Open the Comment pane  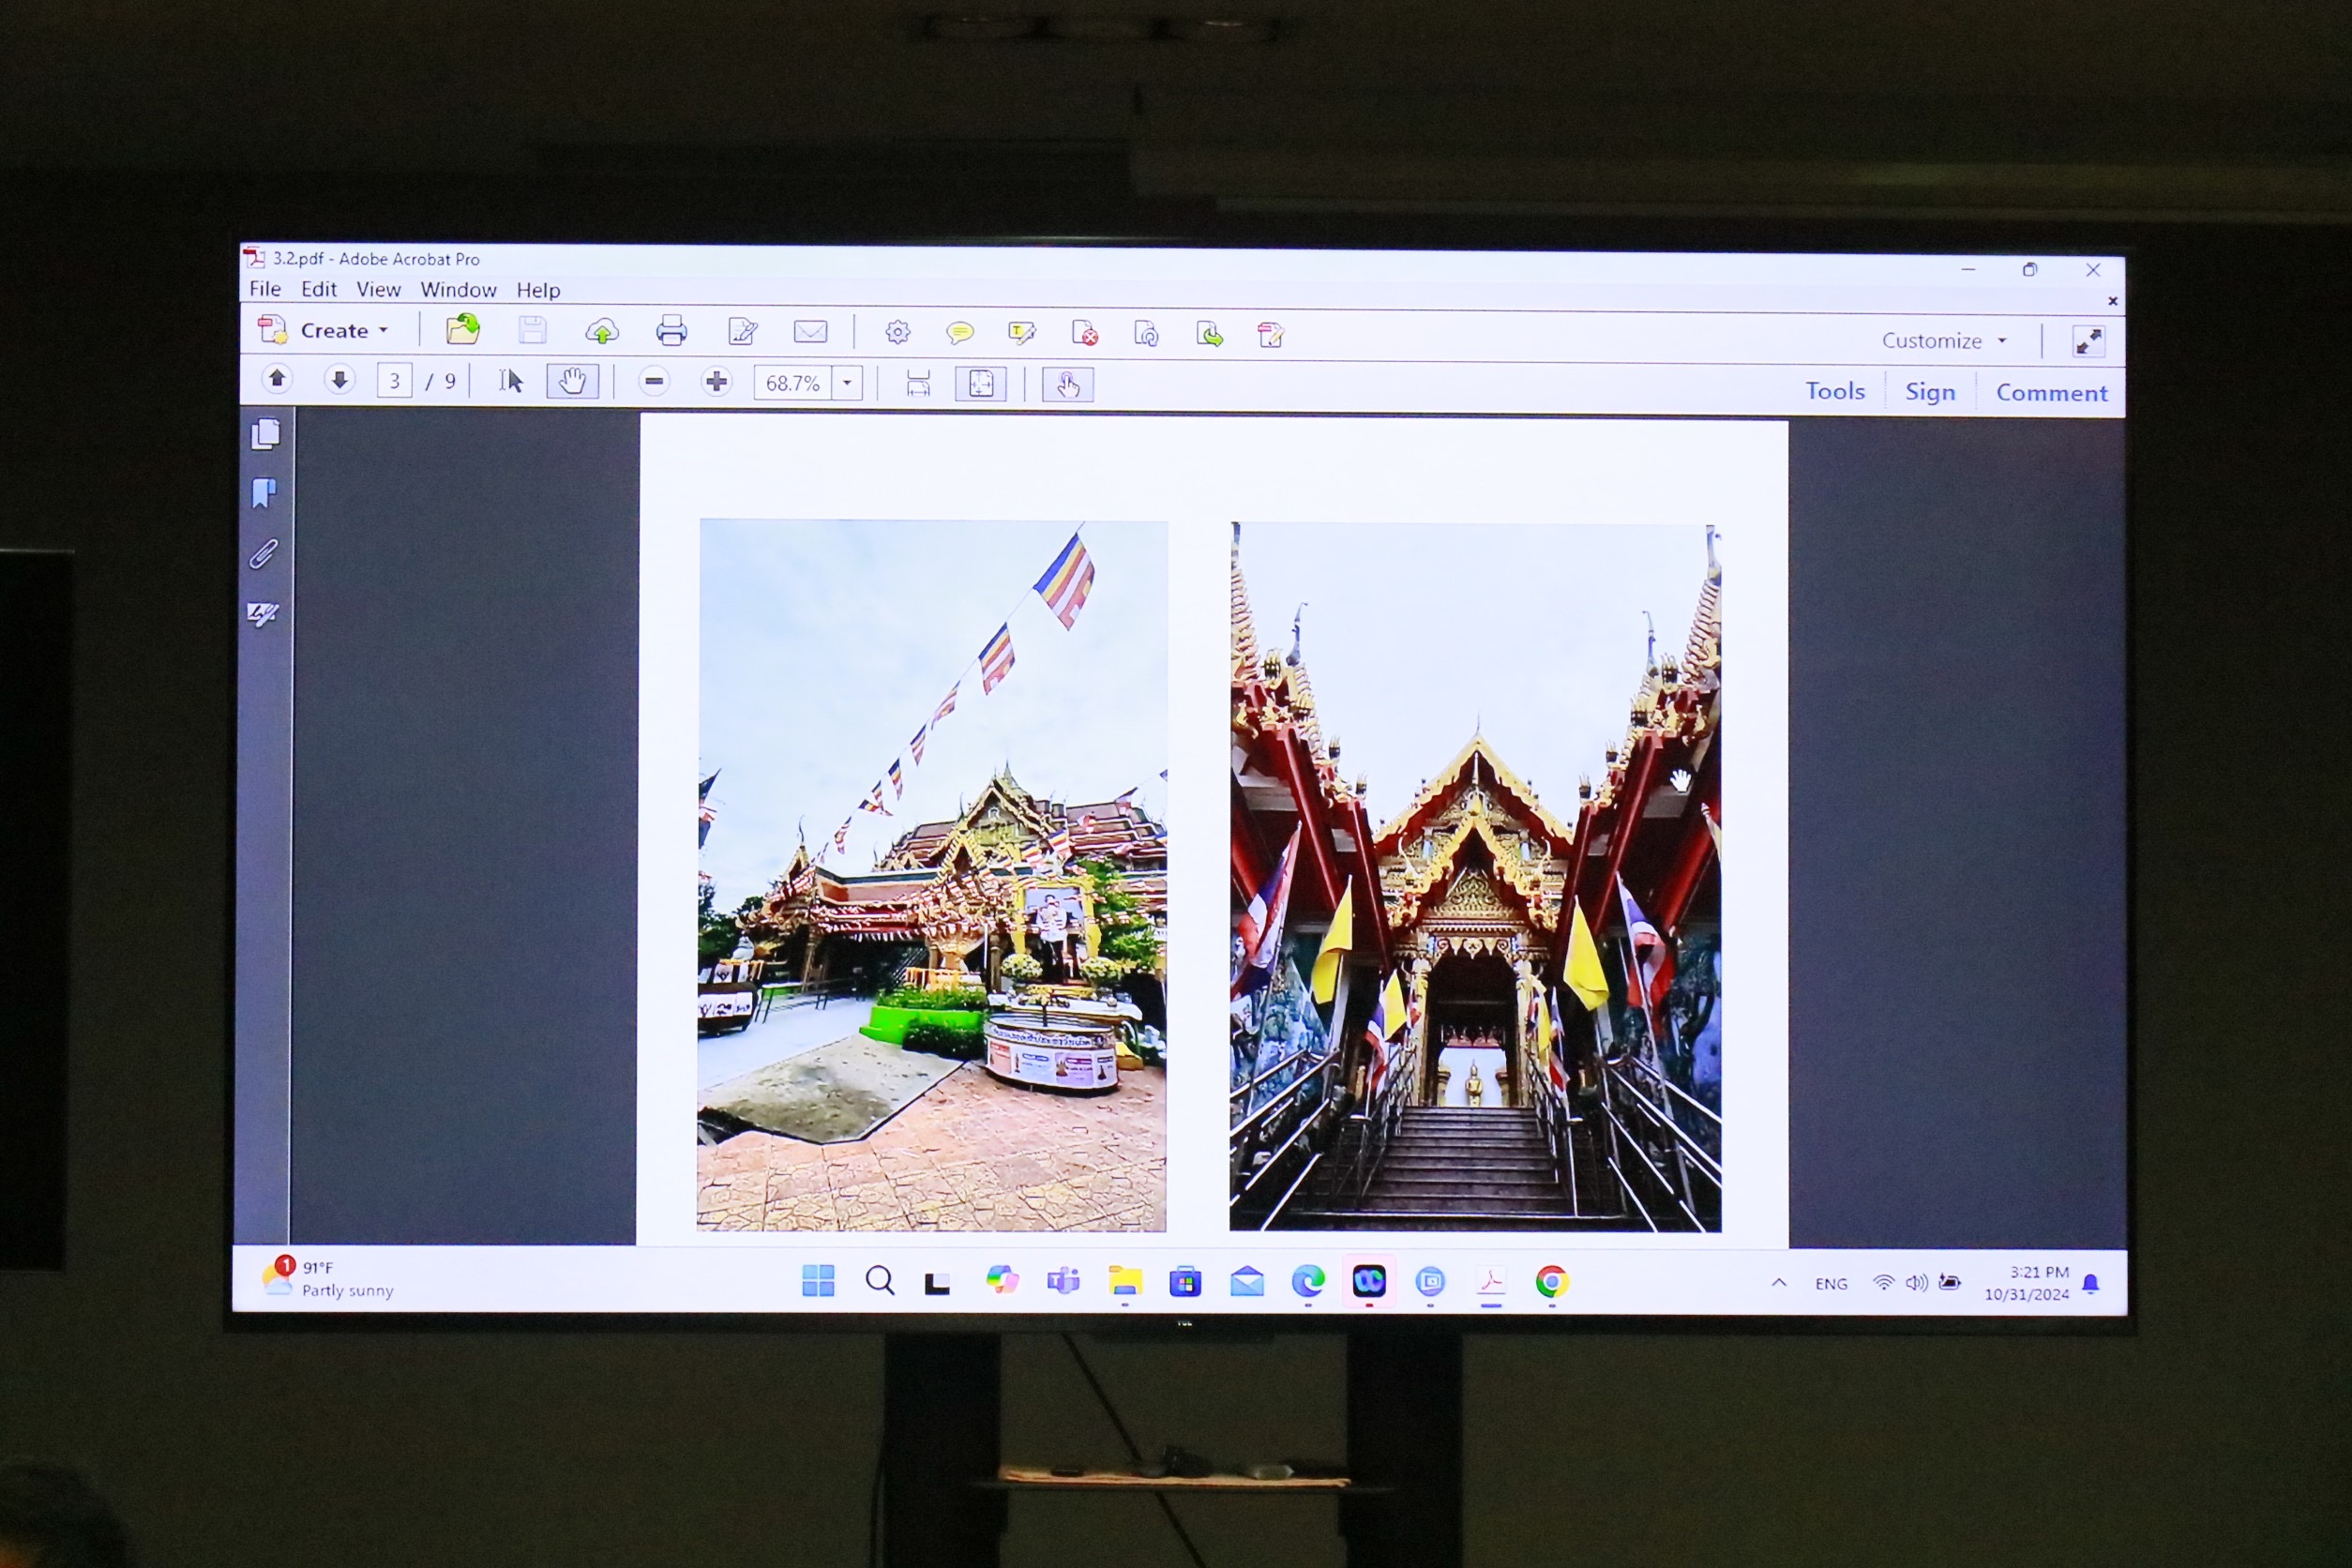[2051, 393]
